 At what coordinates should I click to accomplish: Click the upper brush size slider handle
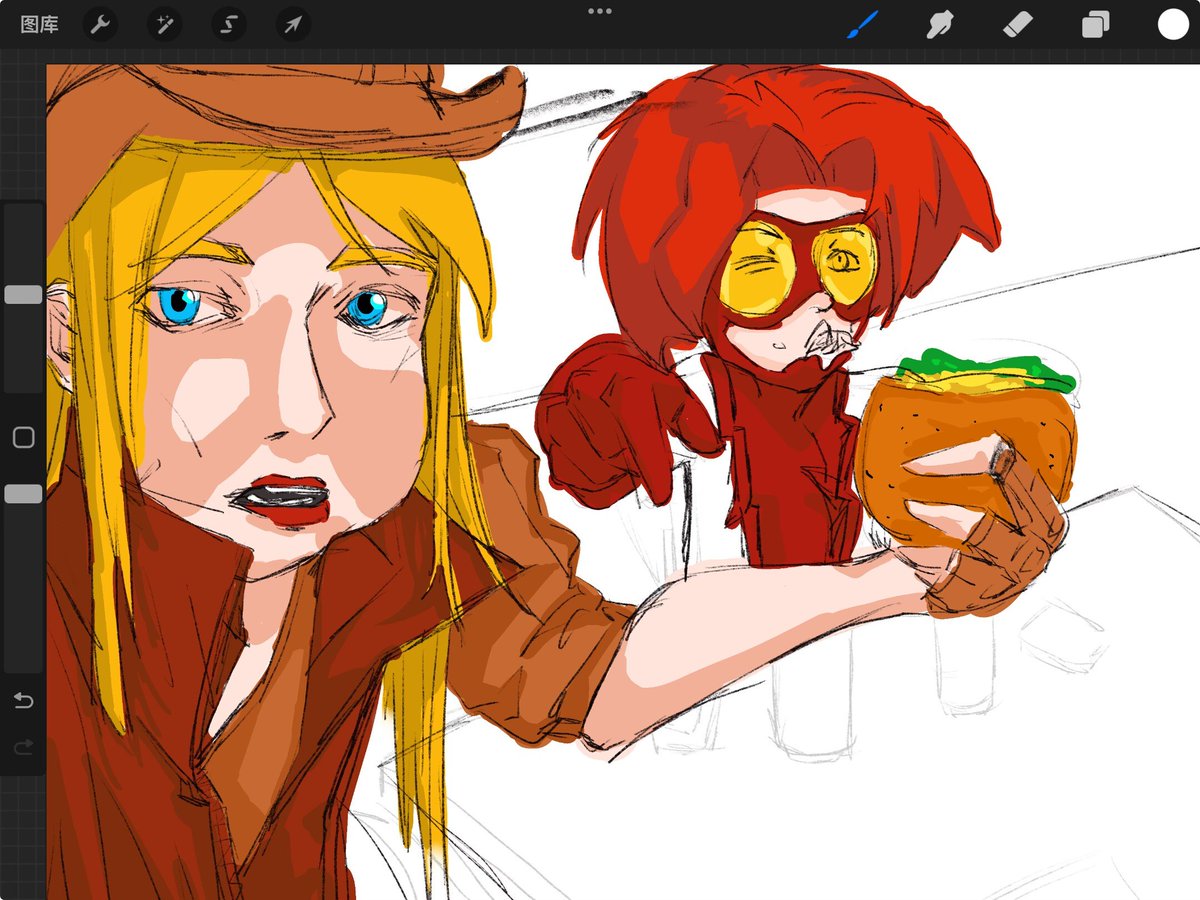pyautogui.click(x=23, y=295)
